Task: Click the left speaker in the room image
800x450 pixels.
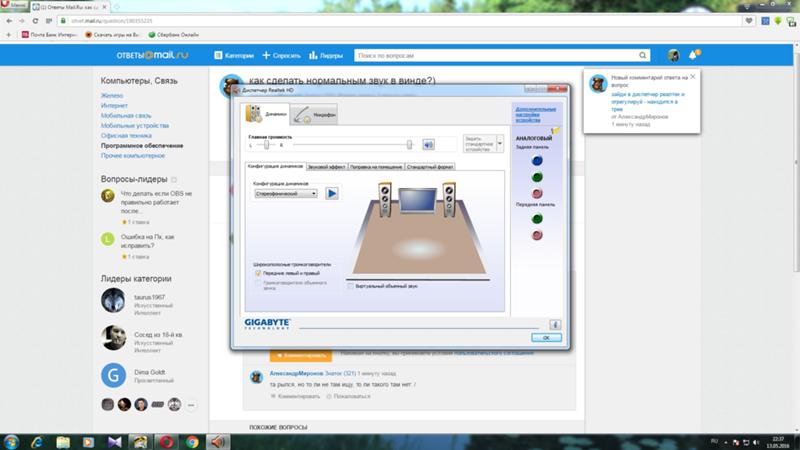Action: [385, 199]
